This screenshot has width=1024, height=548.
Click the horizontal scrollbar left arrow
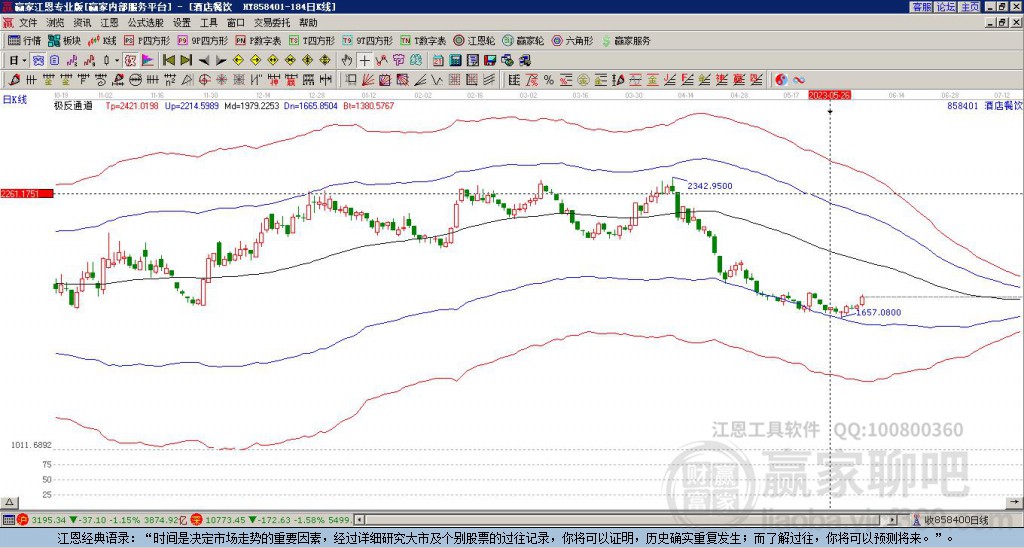[x=359, y=520]
